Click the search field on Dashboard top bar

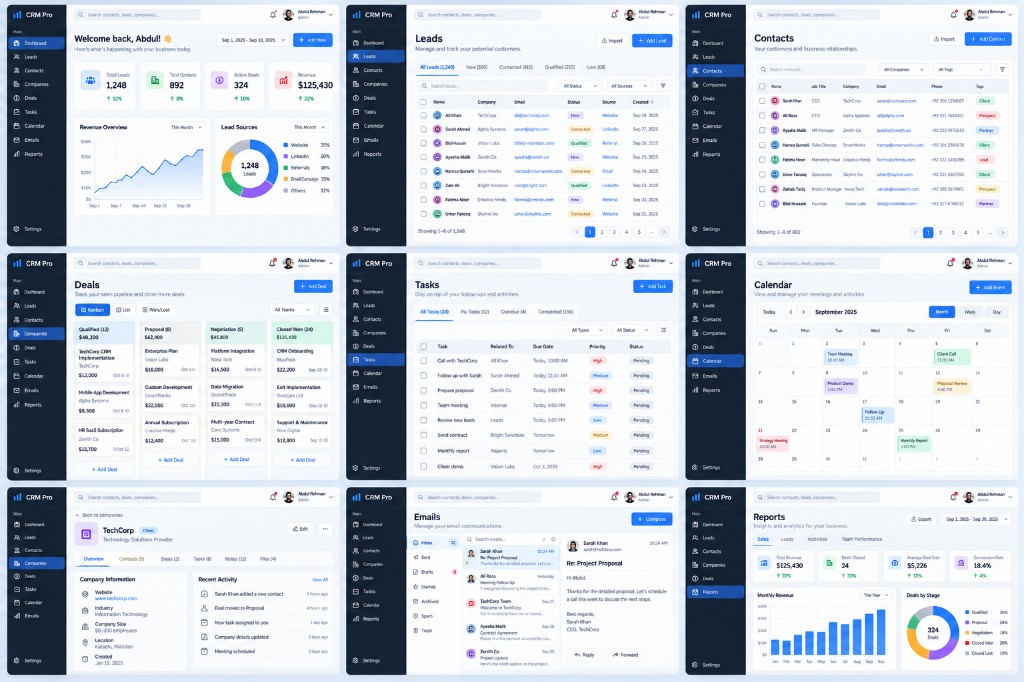click(x=137, y=14)
